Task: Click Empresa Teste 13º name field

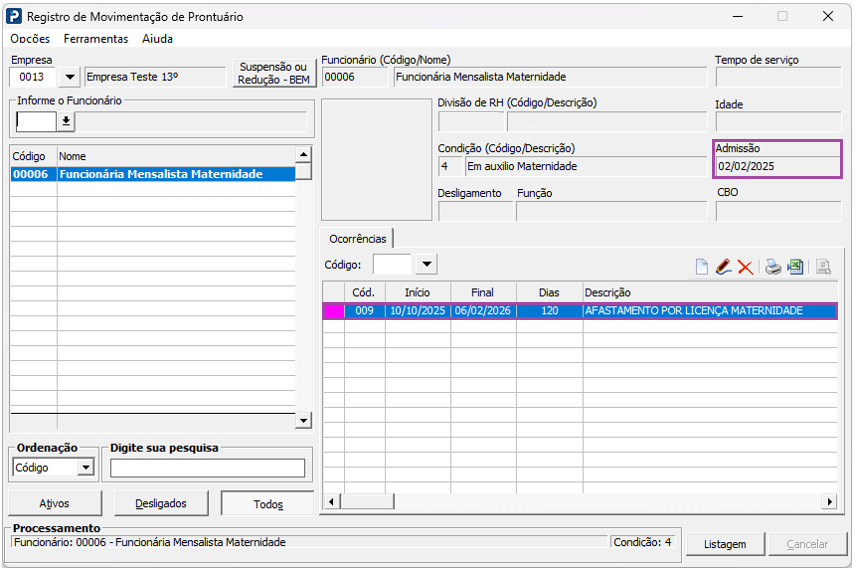Action: point(155,77)
